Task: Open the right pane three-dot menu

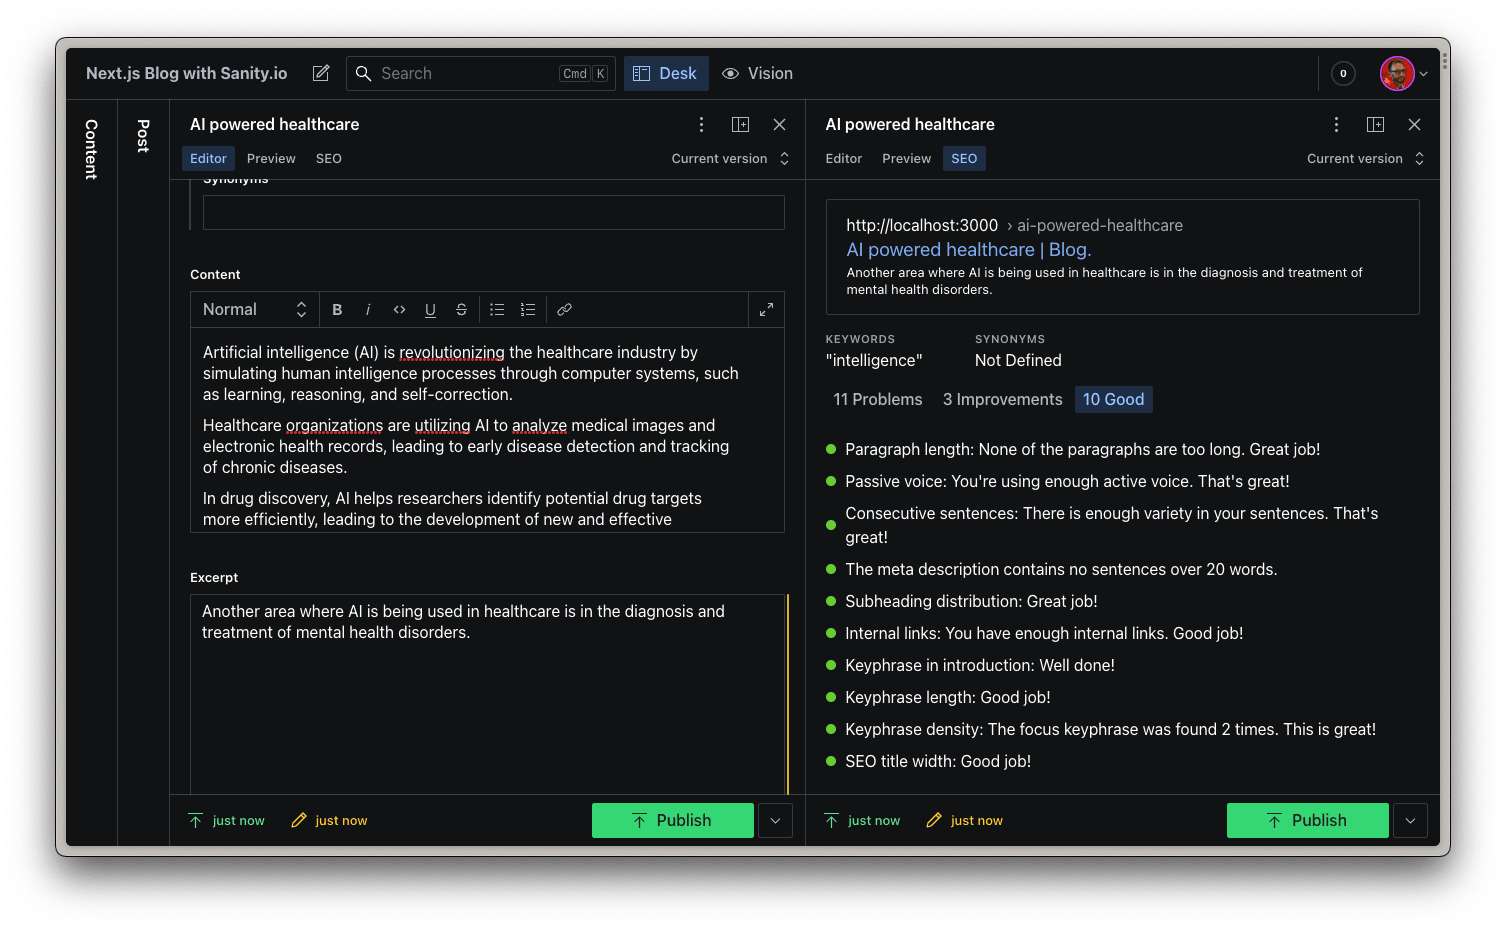Action: [x=1336, y=124]
